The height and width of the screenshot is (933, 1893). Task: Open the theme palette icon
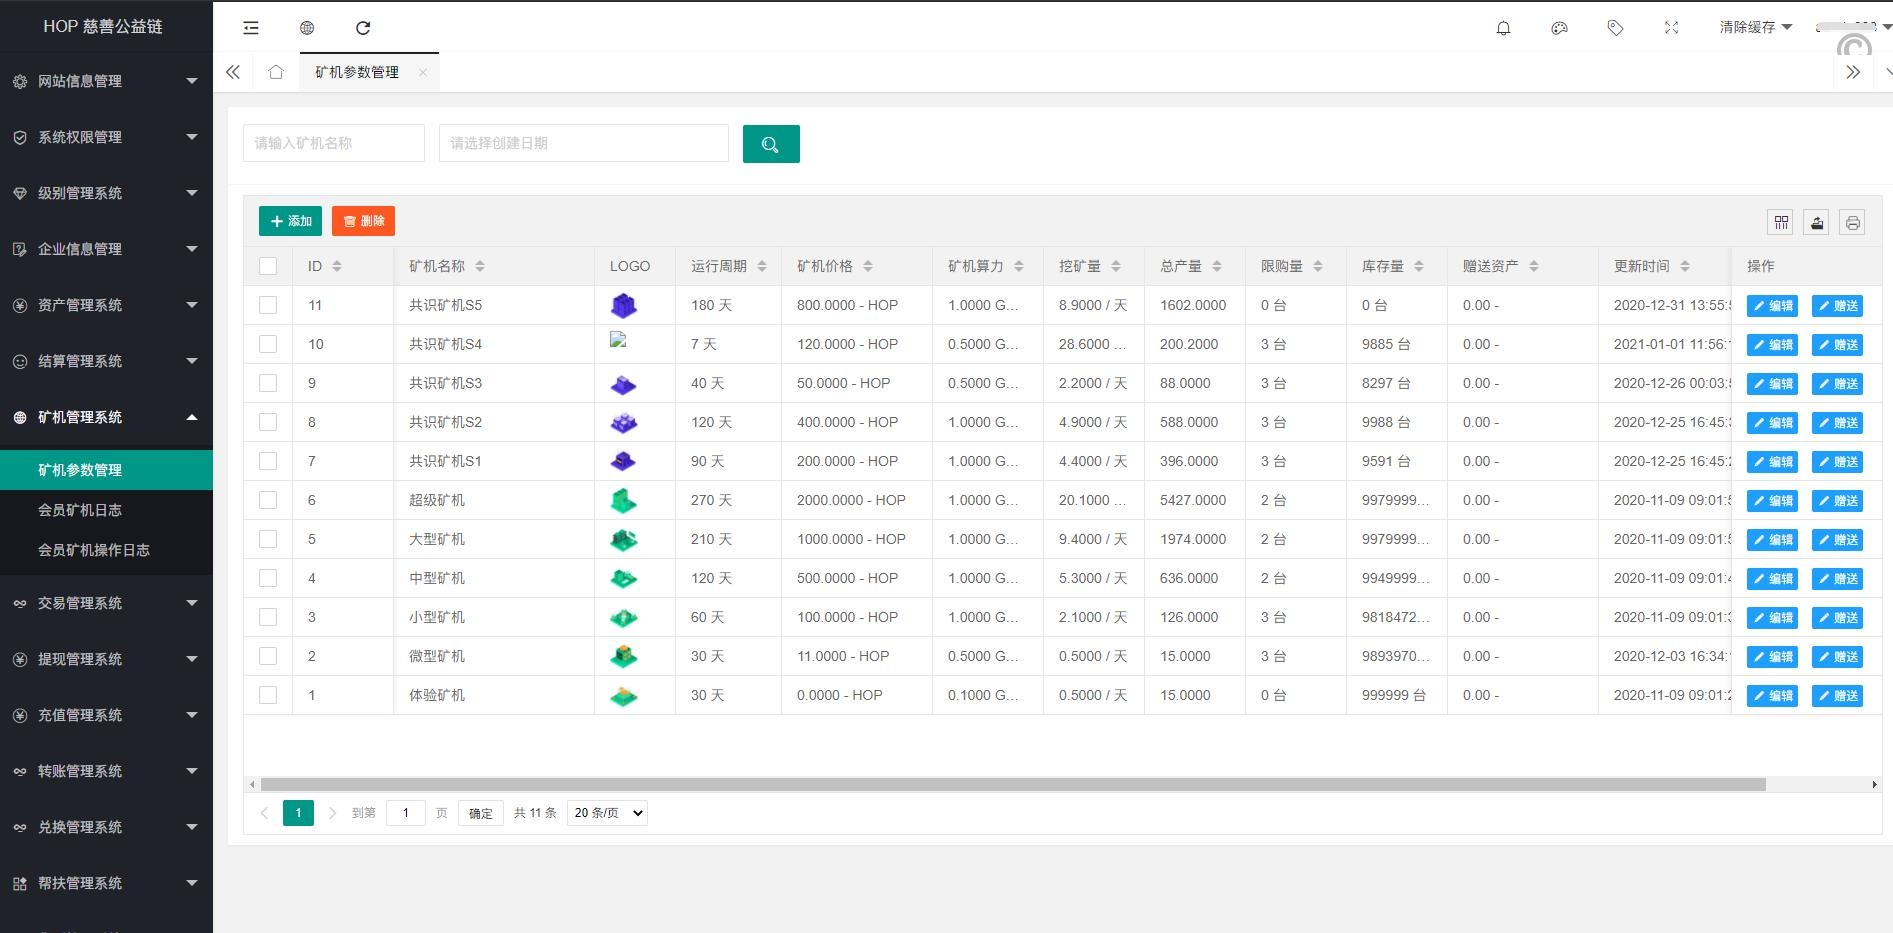tap(1559, 28)
